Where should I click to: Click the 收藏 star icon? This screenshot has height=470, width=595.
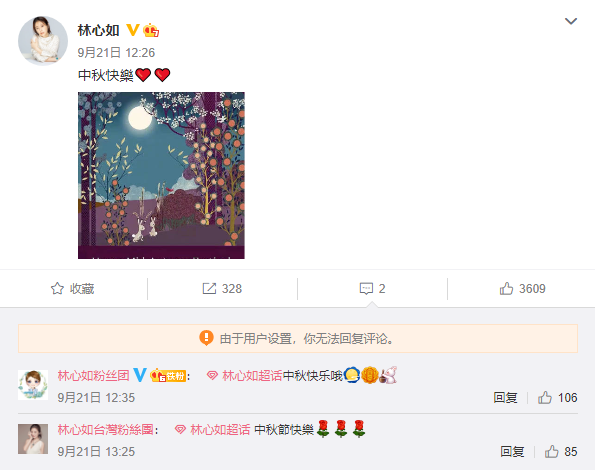(57, 289)
